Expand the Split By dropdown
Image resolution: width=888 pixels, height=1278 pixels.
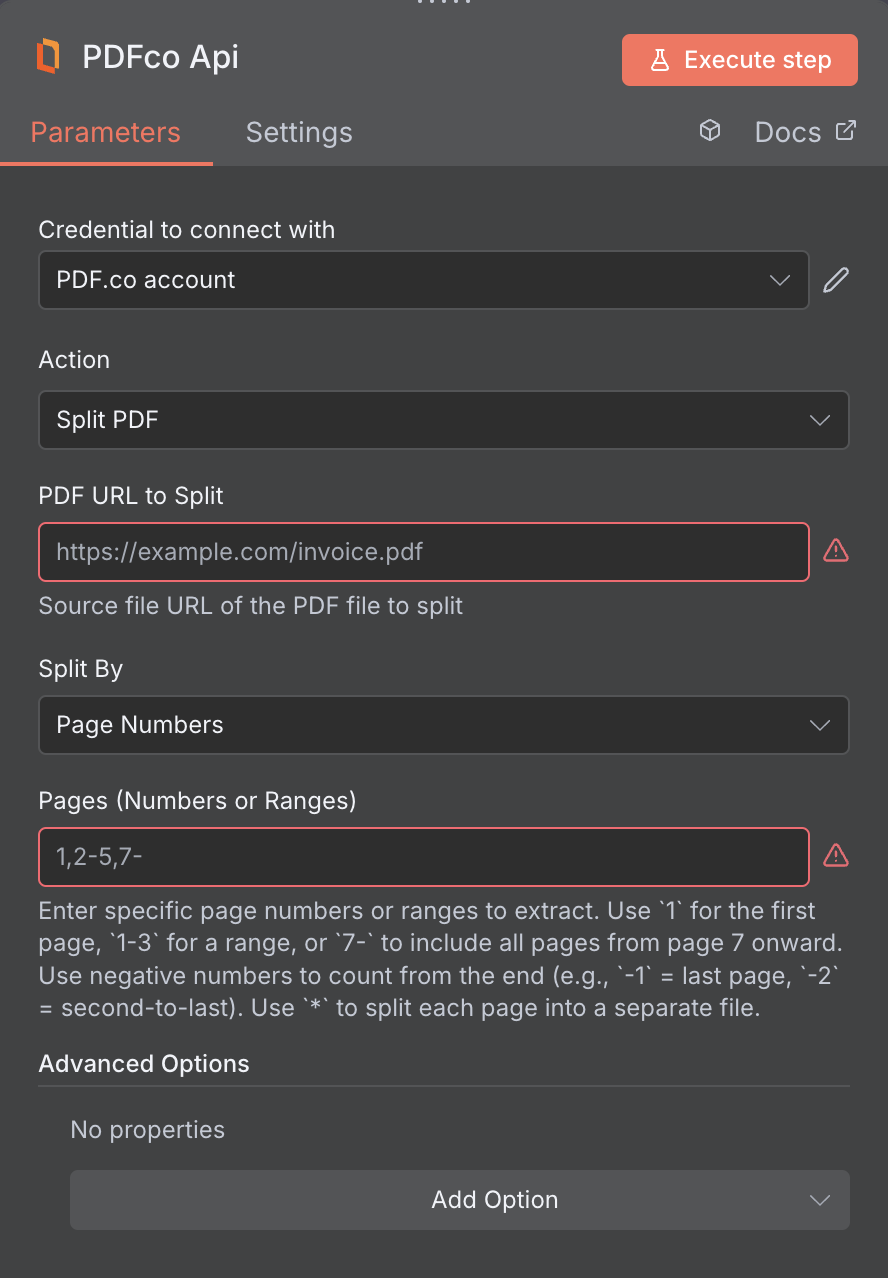(444, 725)
